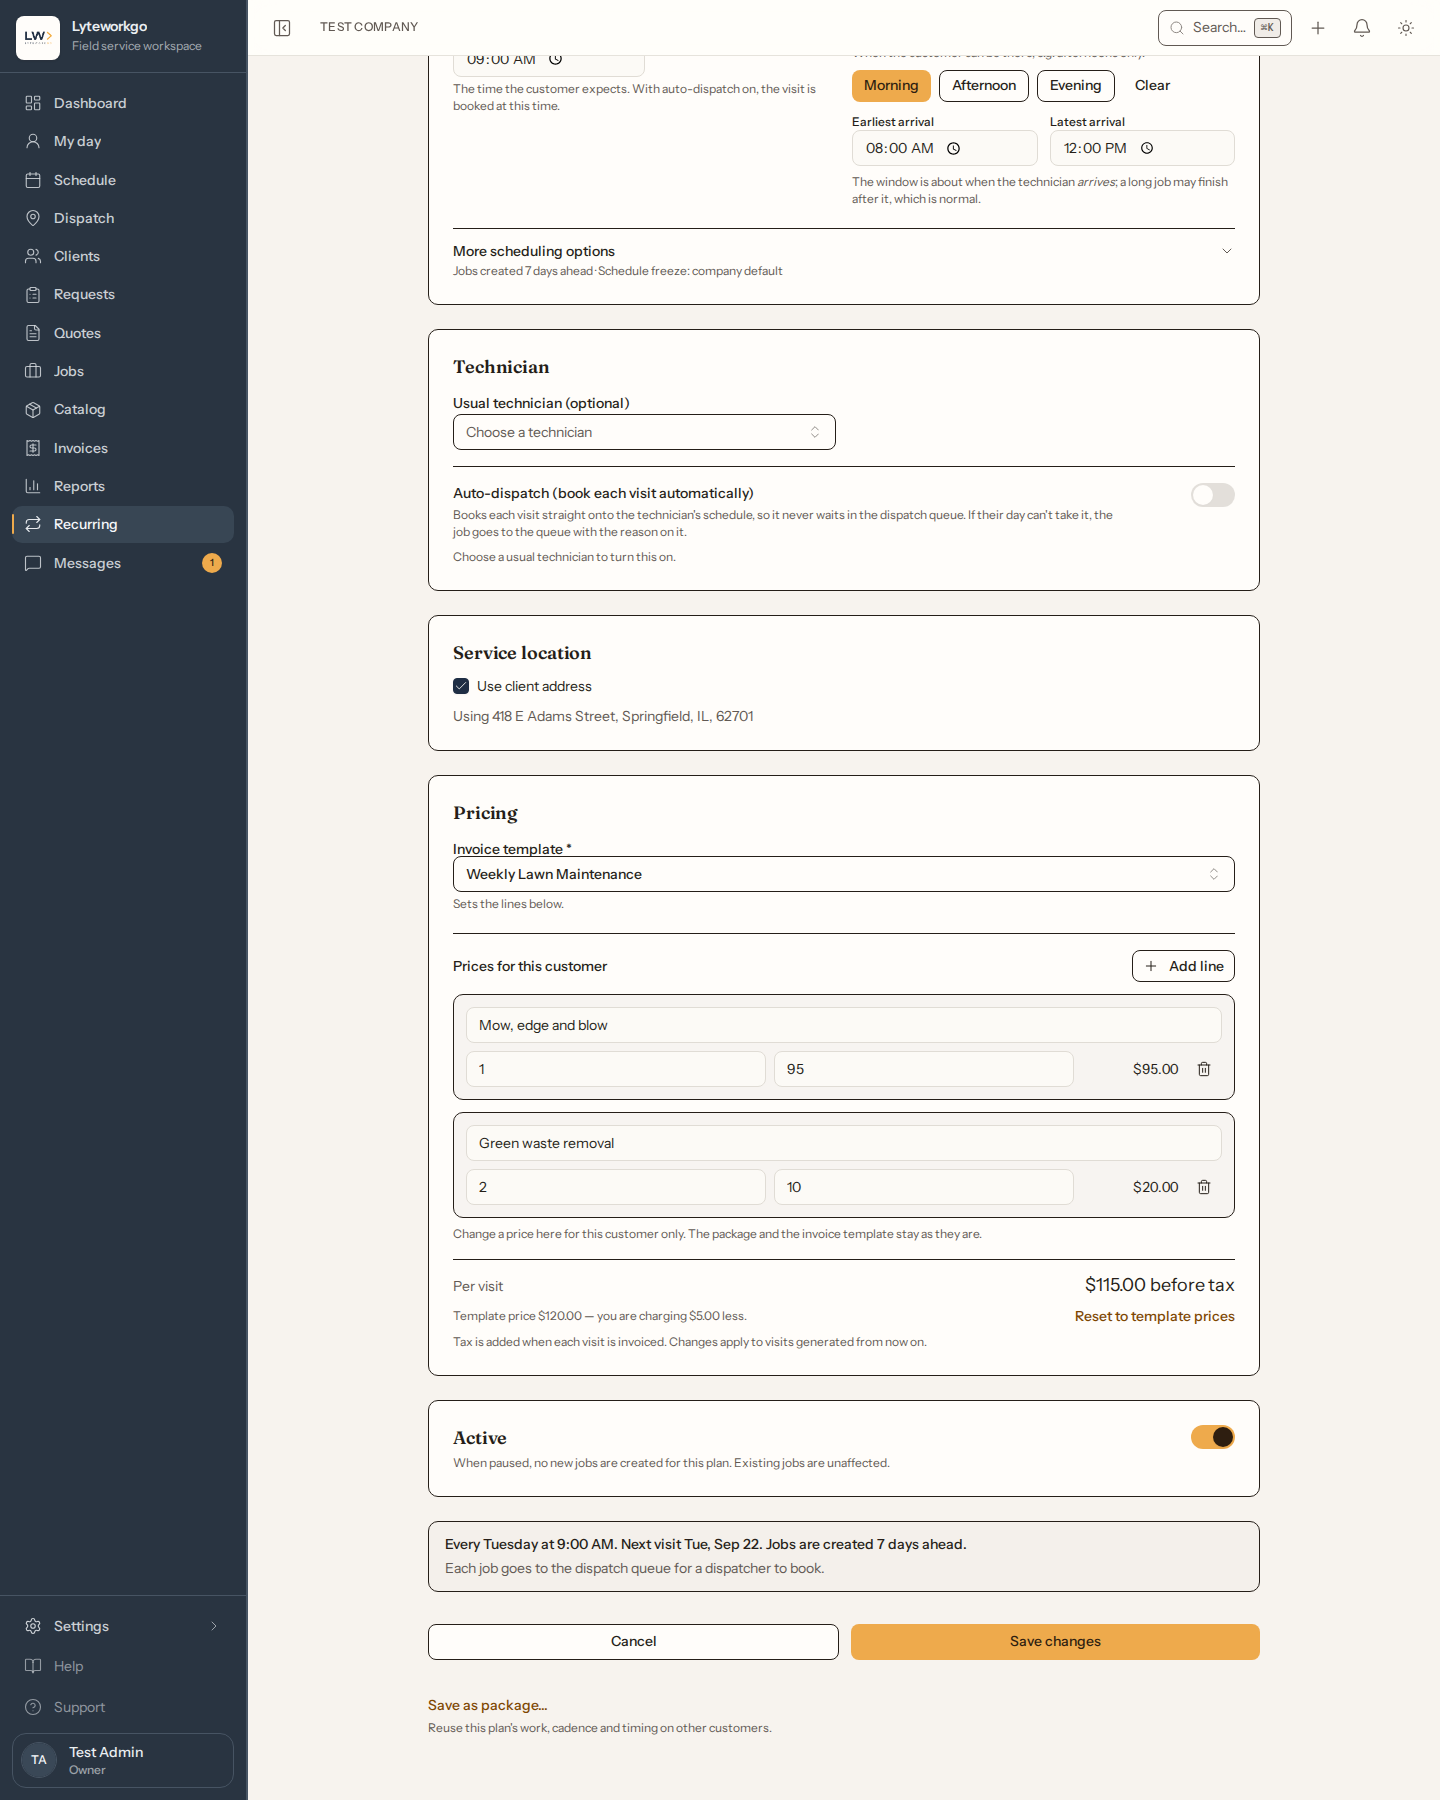The height and width of the screenshot is (1800, 1440).
Task: Expand More scheduling options
Action: point(843,260)
